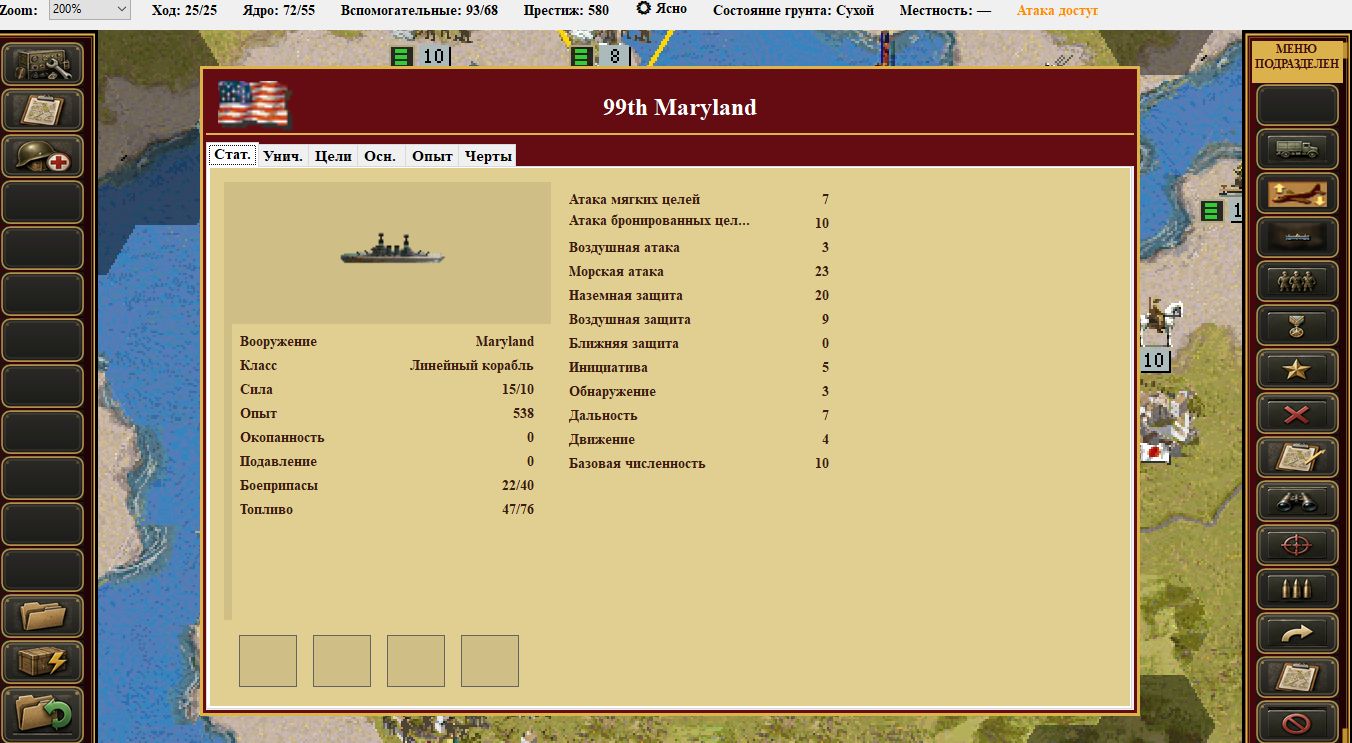Click the gold star icon

[1297, 369]
